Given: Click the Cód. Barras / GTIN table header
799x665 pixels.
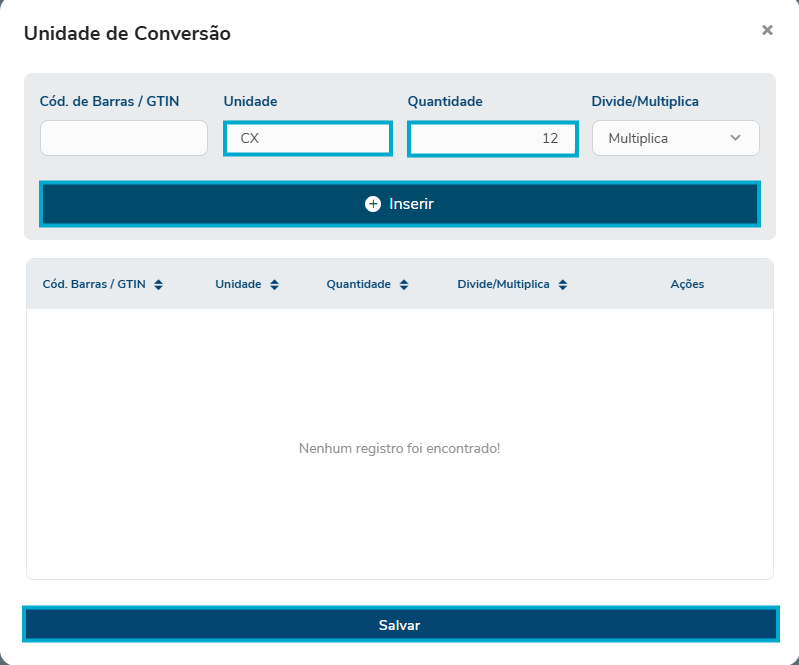Looking at the screenshot, I should click(x=94, y=285).
